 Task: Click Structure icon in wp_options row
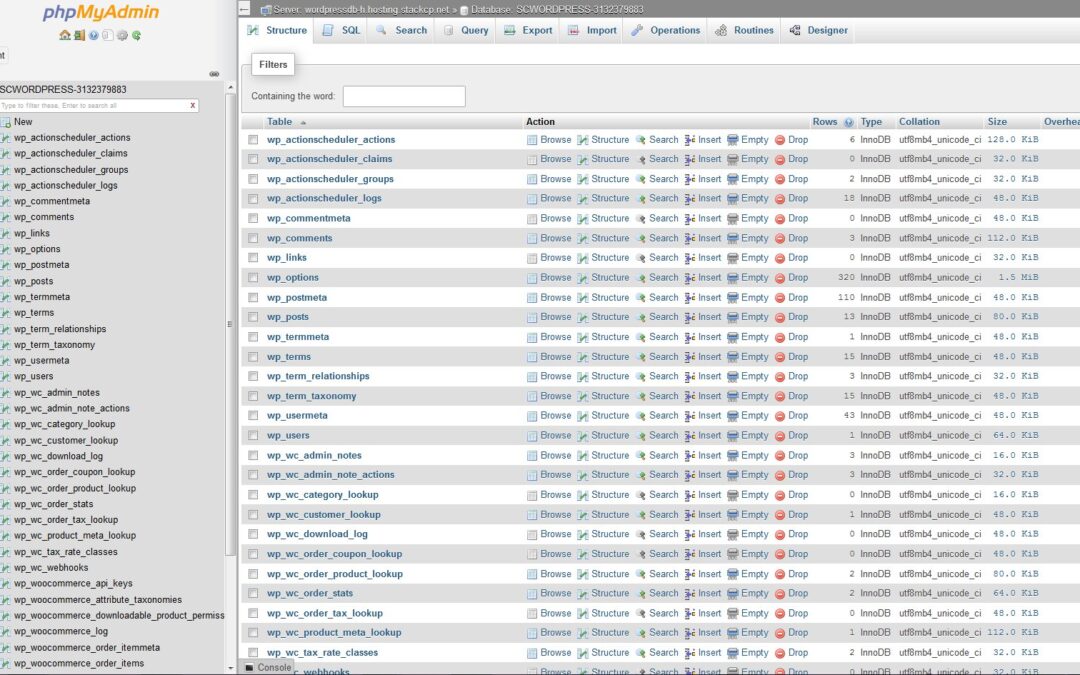click(583, 278)
